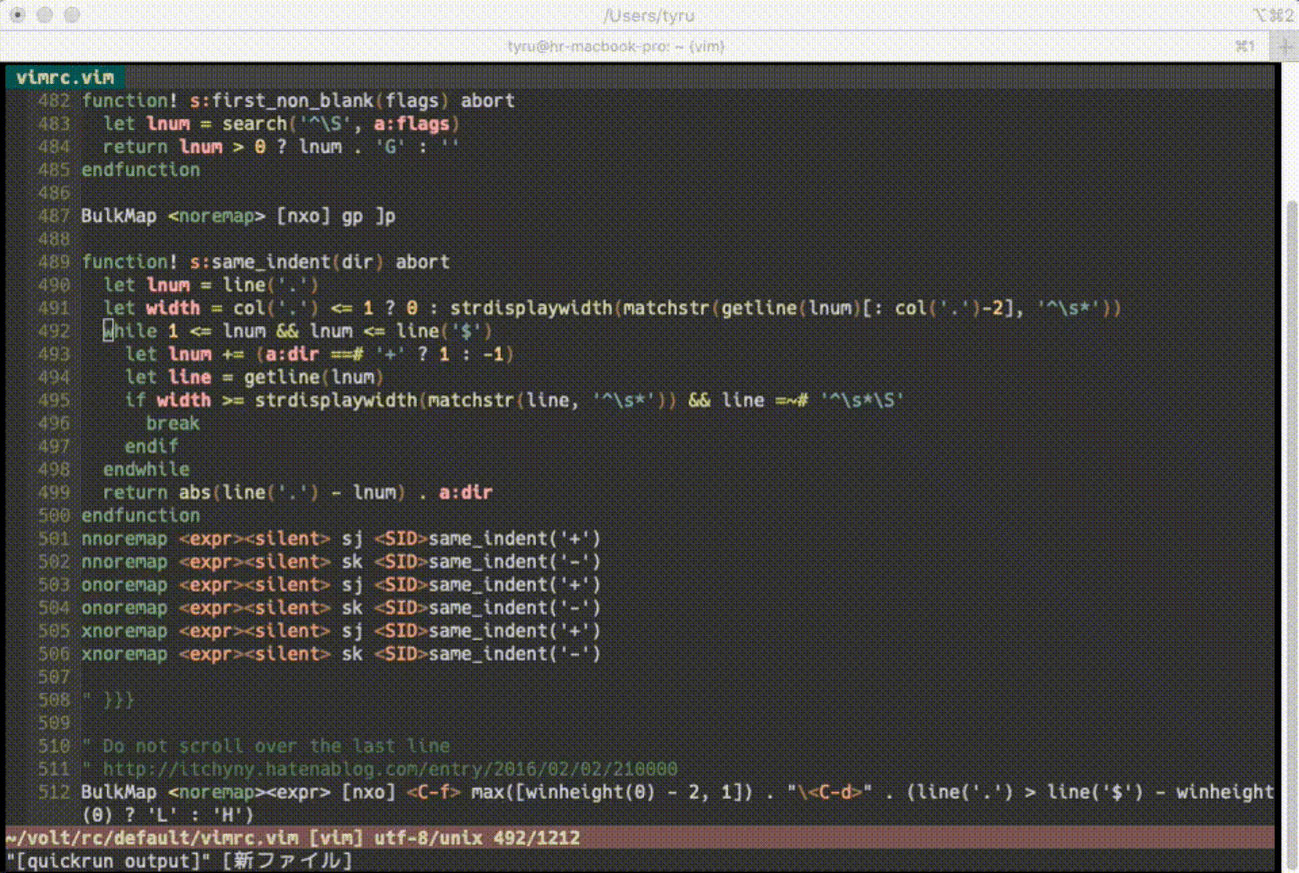Viewport: 1299px width, 873px height.
Task: Click the 'break' statement on line 496
Action: pos(172,423)
